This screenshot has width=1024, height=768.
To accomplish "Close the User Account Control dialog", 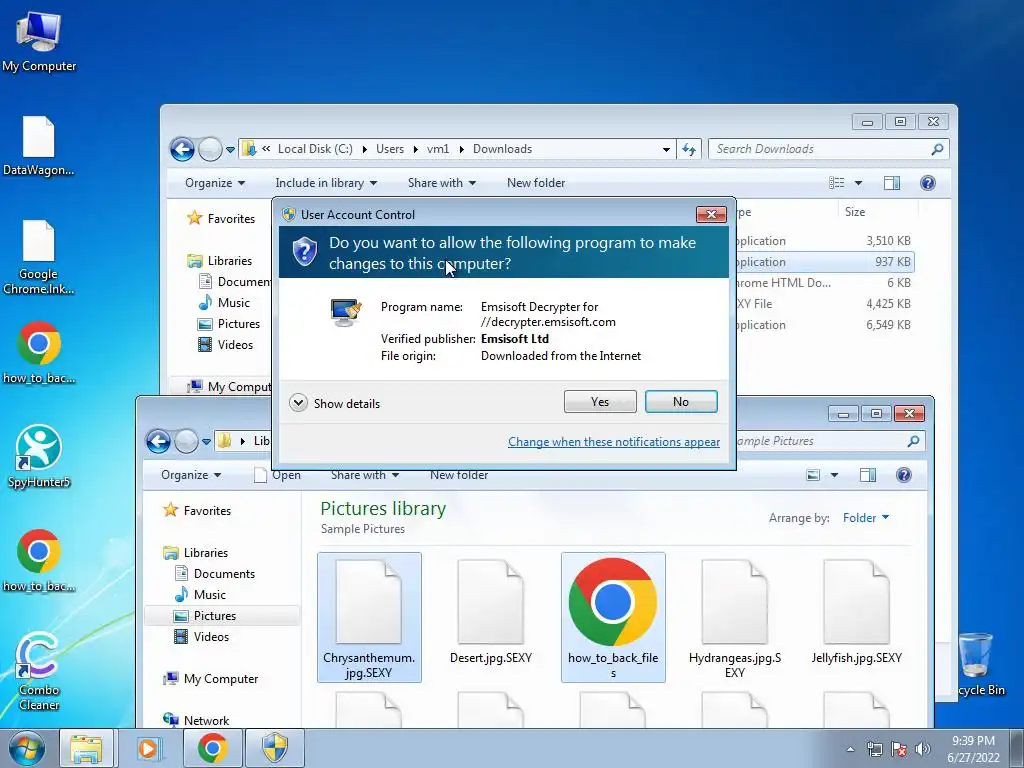I will pos(711,214).
